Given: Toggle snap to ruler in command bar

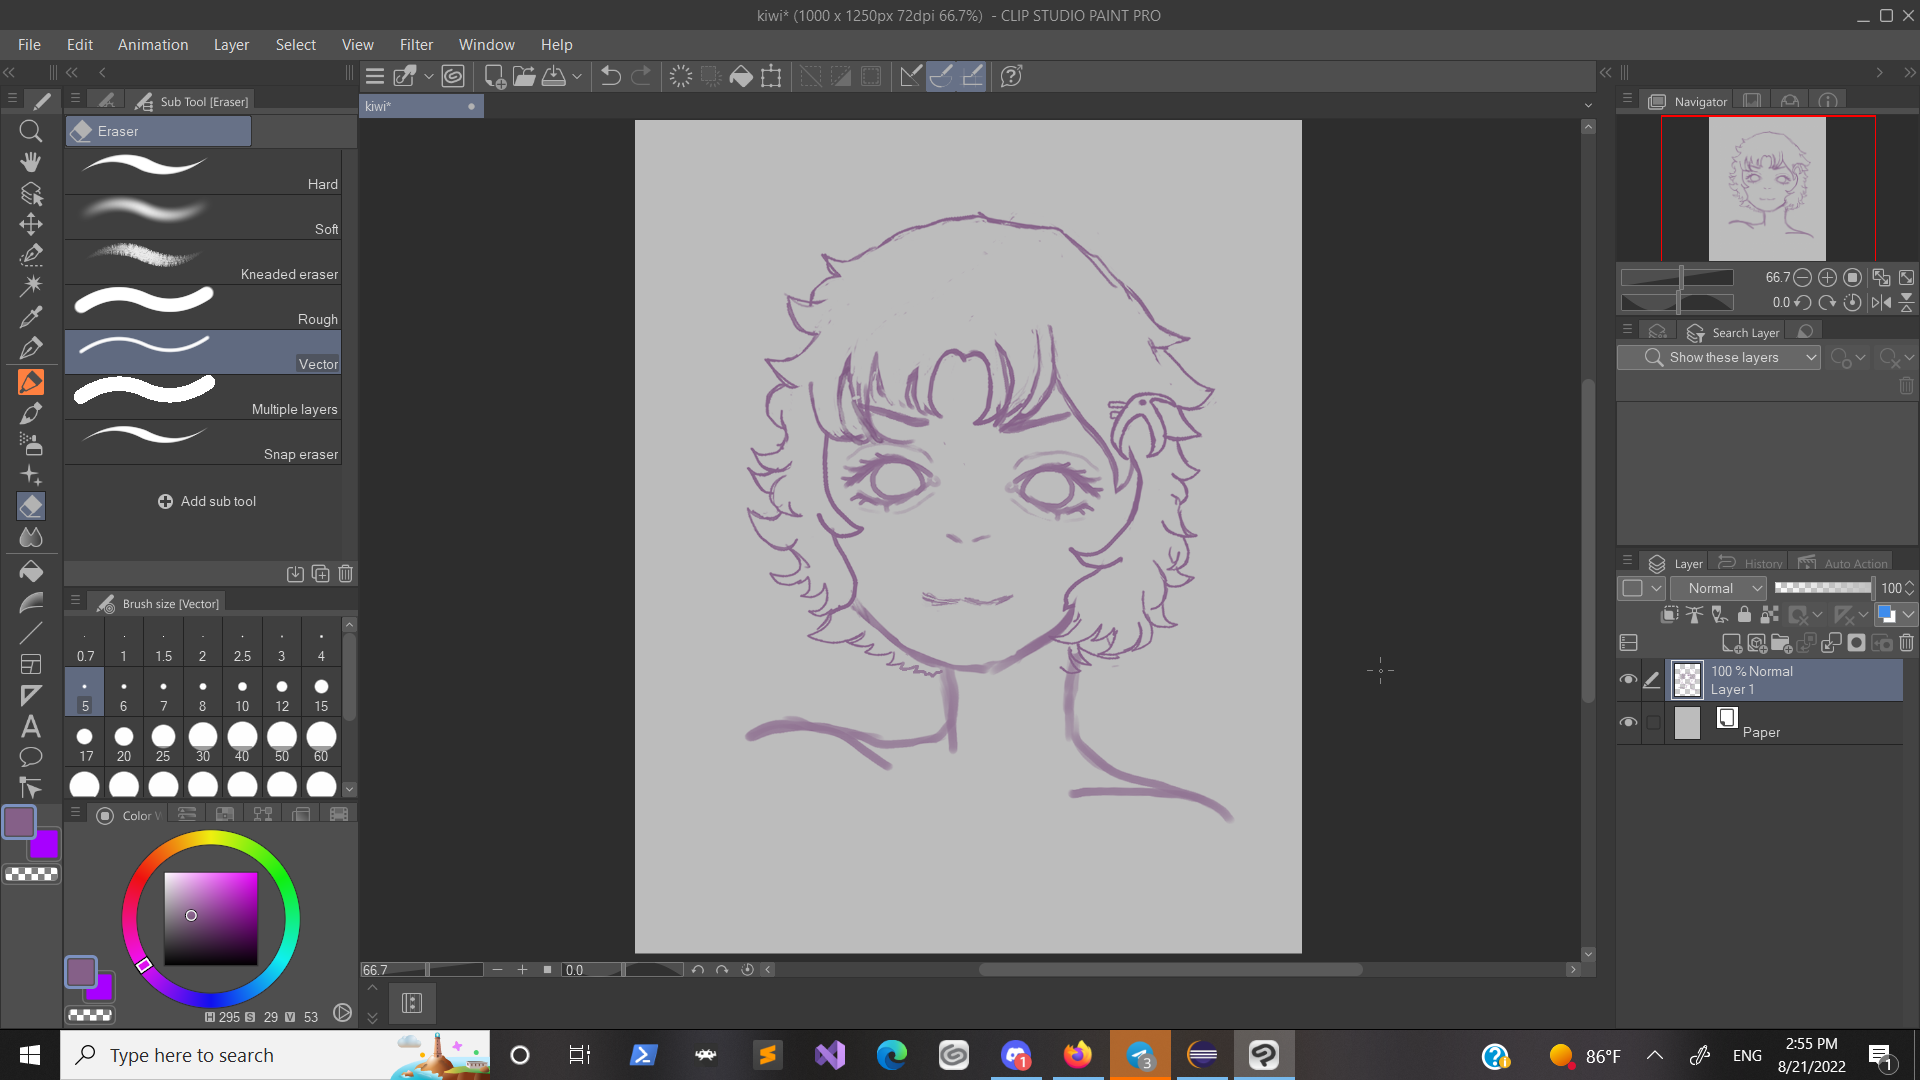Looking at the screenshot, I should (x=911, y=76).
